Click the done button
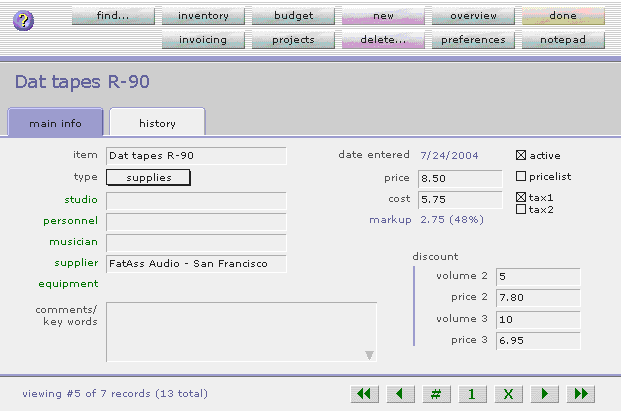This screenshot has height=411, width=621. (x=563, y=16)
